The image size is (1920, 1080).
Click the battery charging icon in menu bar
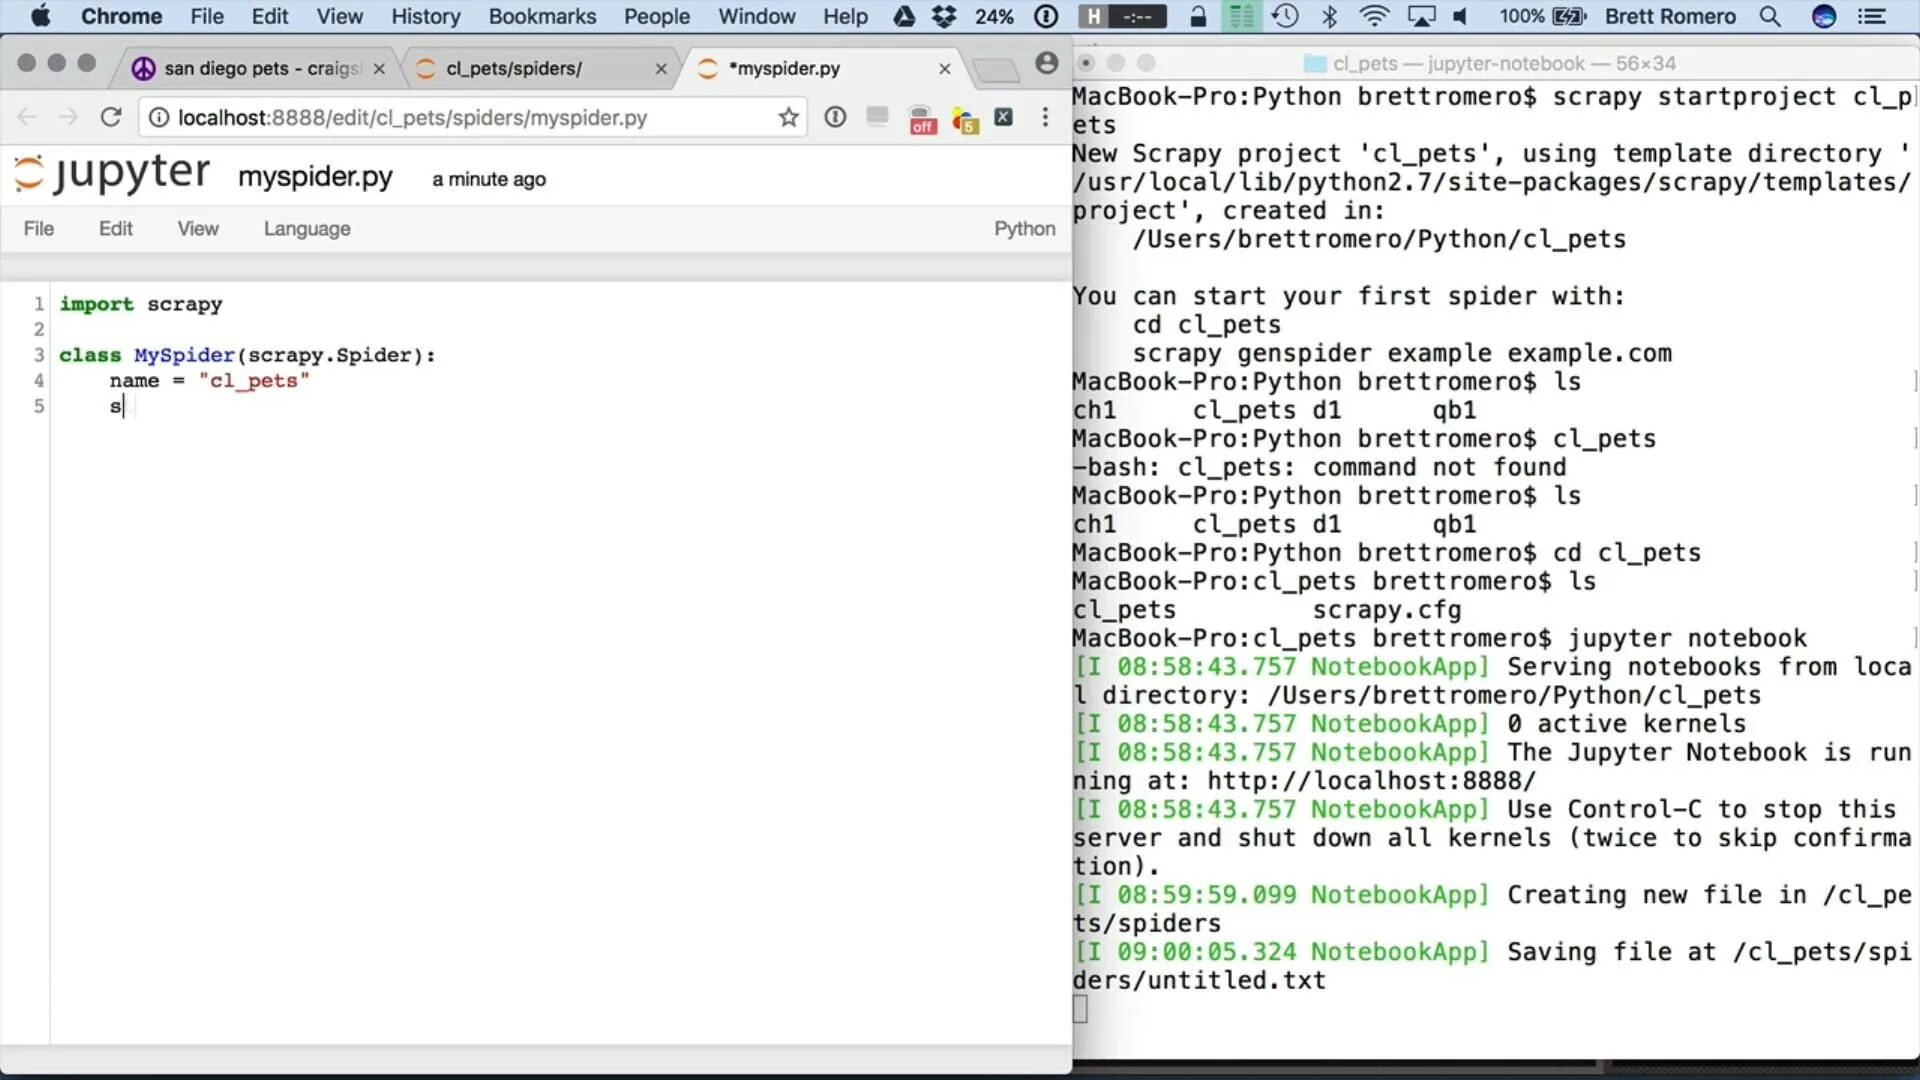(x=1571, y=16)
